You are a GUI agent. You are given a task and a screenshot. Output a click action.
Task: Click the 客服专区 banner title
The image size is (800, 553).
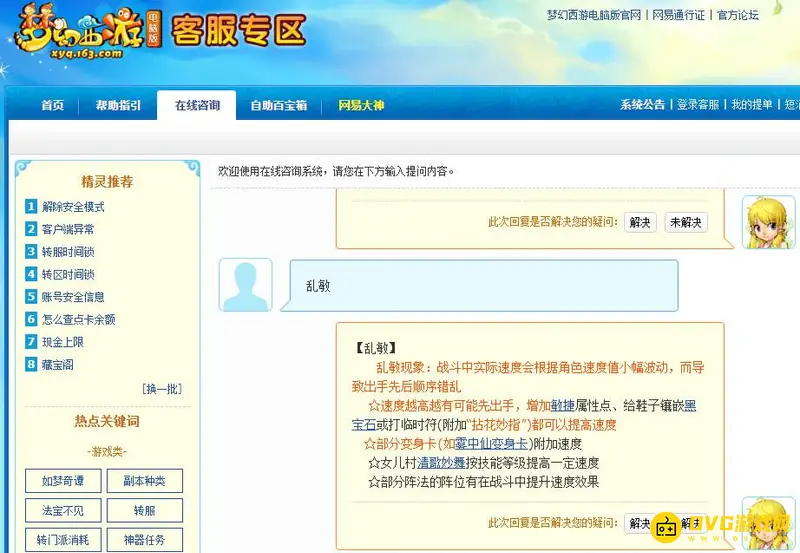[x=239, y=31]
